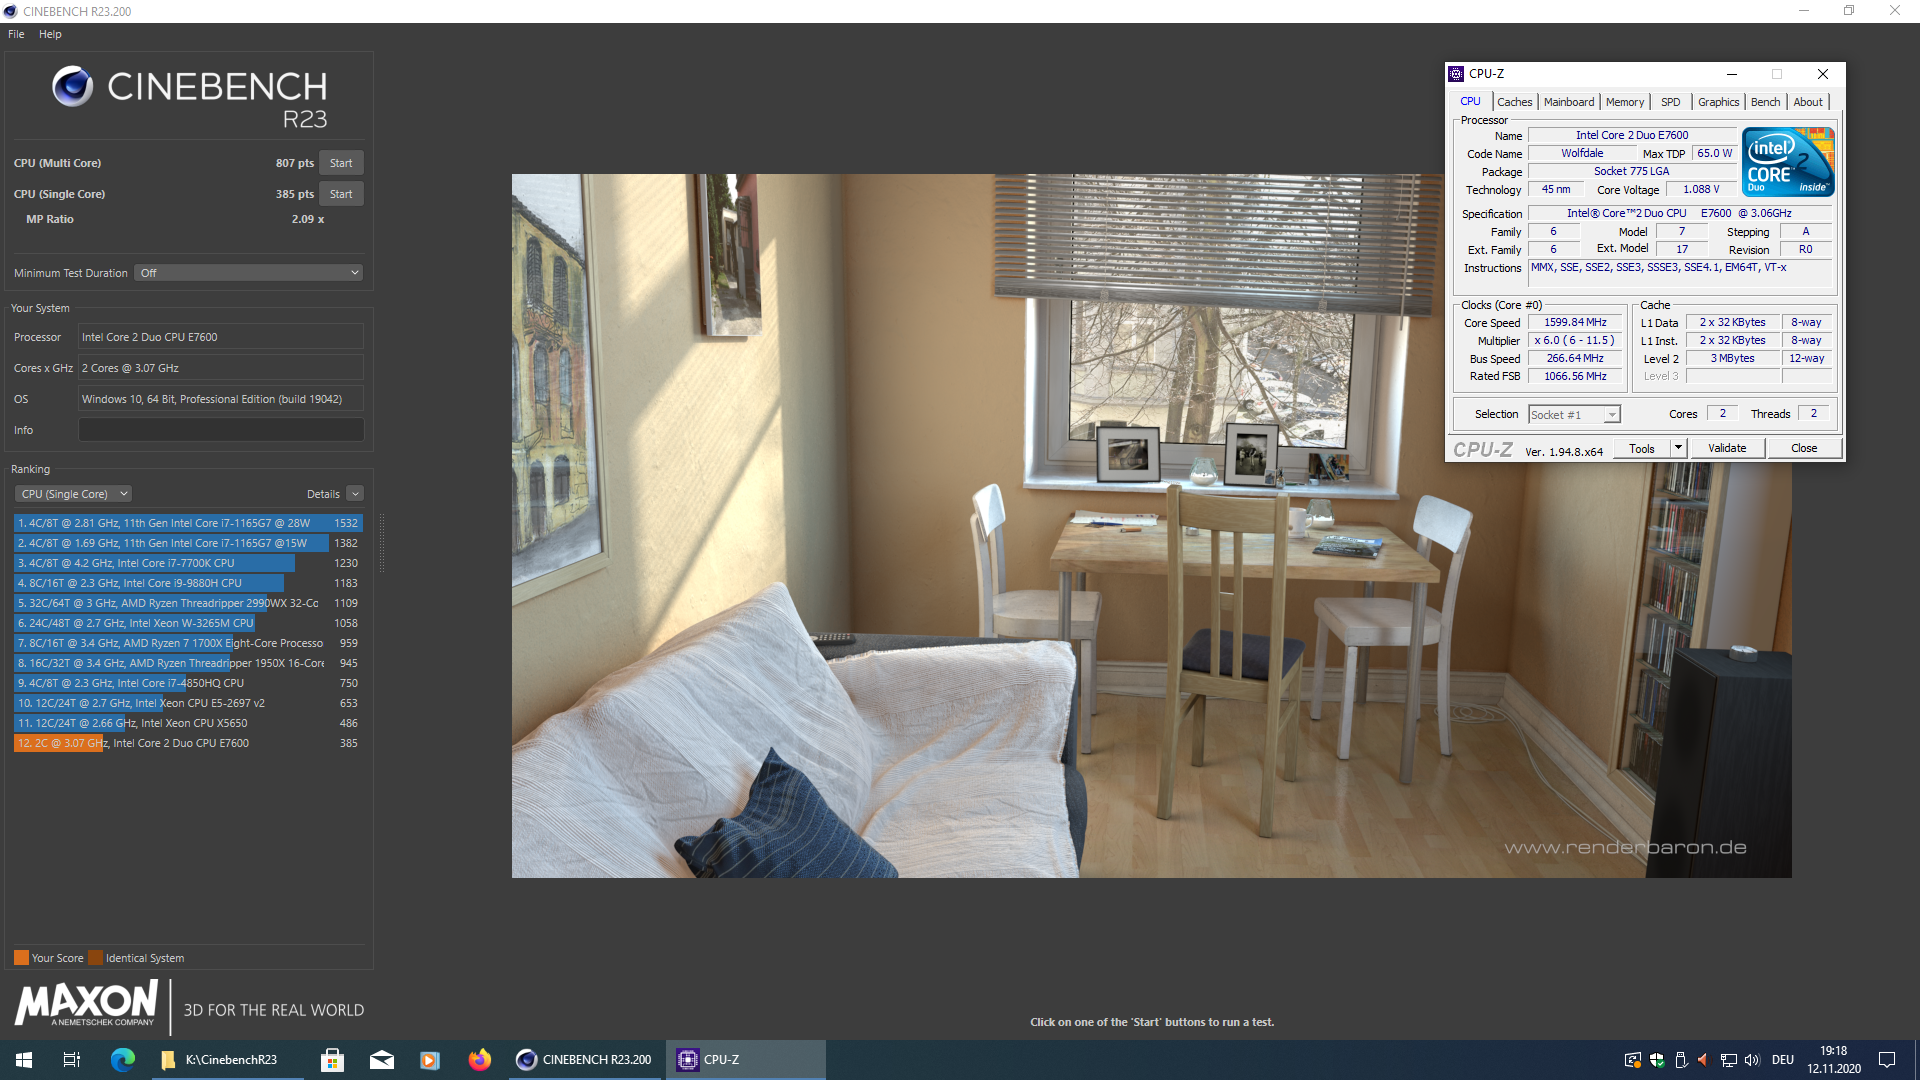
Task: Open the Mail app from the taskbar
Action: click(382, 1059)
